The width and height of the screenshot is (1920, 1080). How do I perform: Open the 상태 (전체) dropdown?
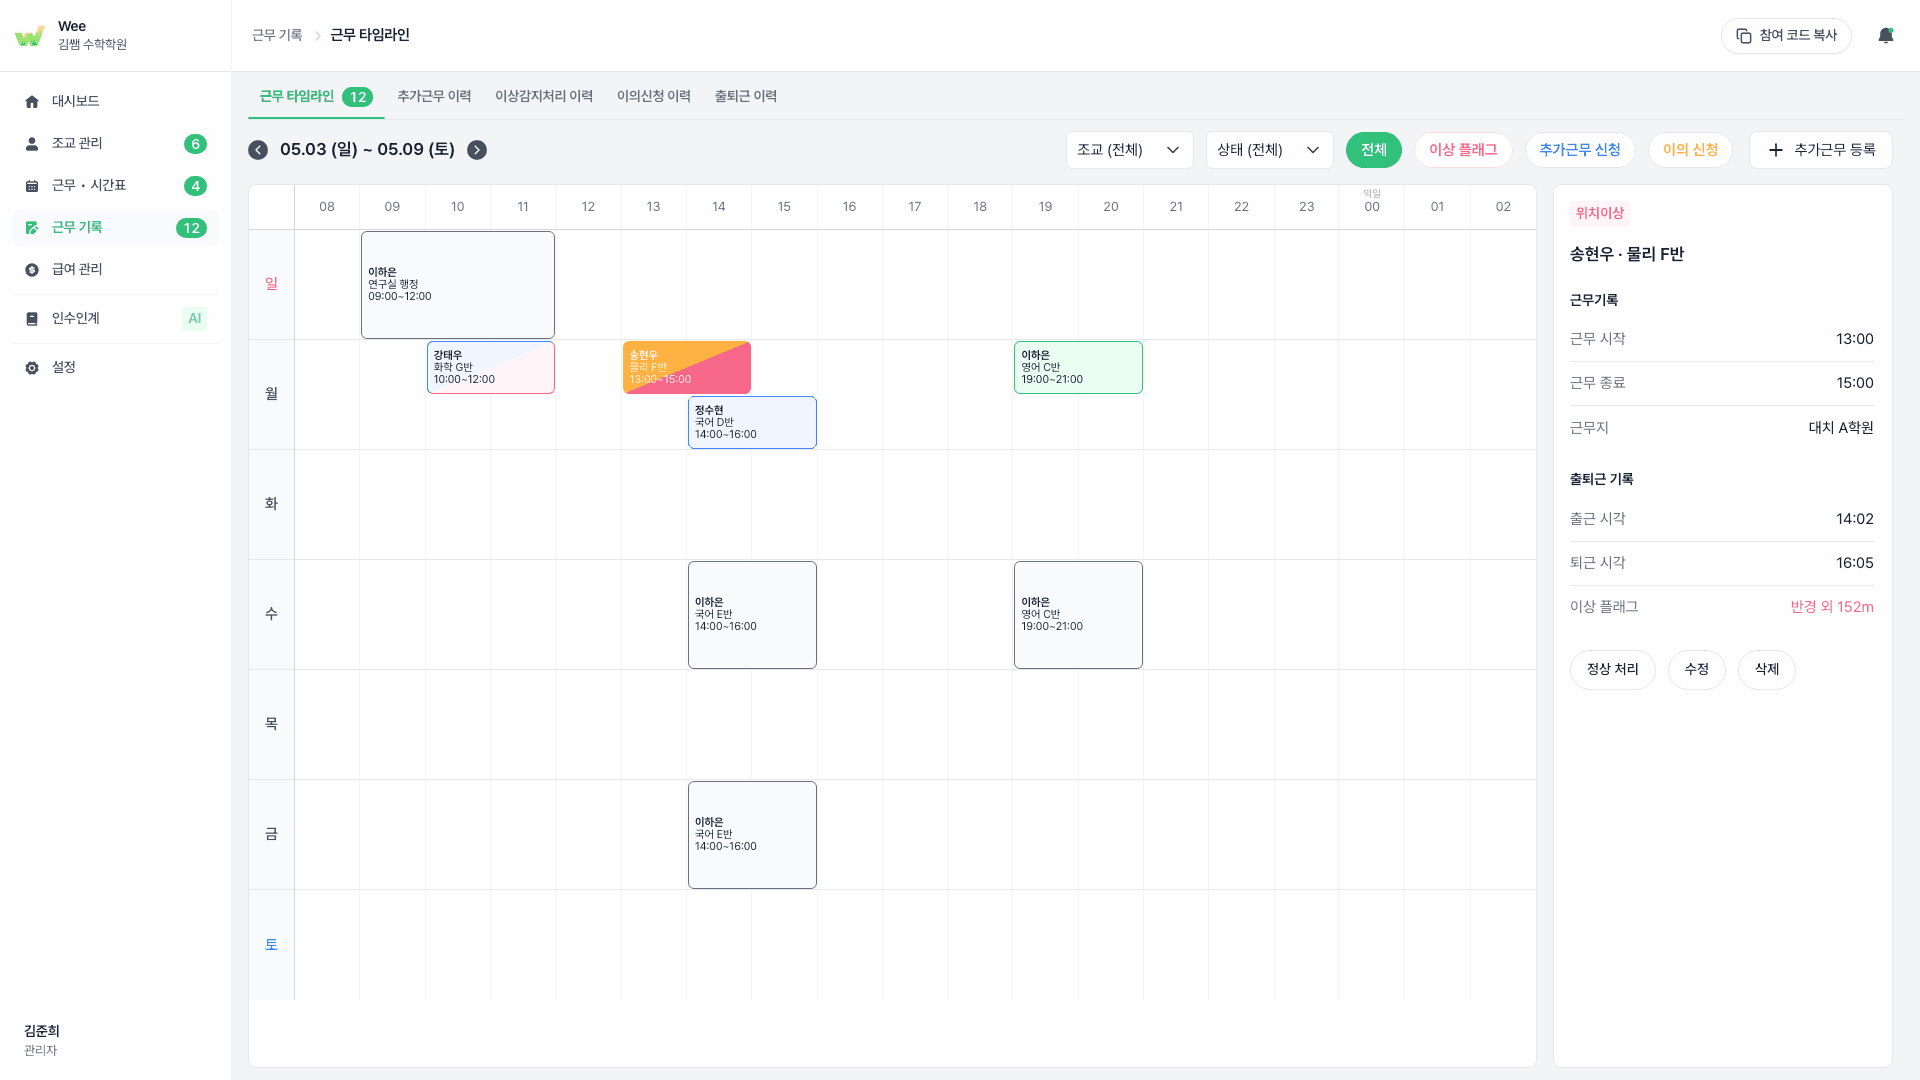tap(1270, 150)
